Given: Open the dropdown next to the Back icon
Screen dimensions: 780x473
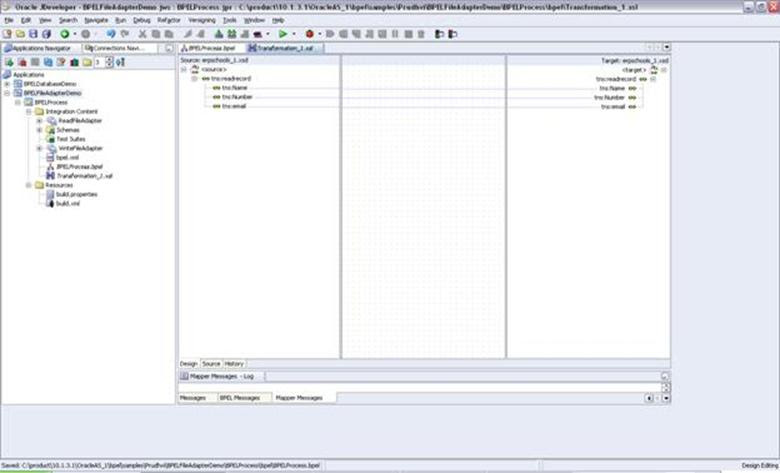Looking at the screenshot, I should pos(75,34).
